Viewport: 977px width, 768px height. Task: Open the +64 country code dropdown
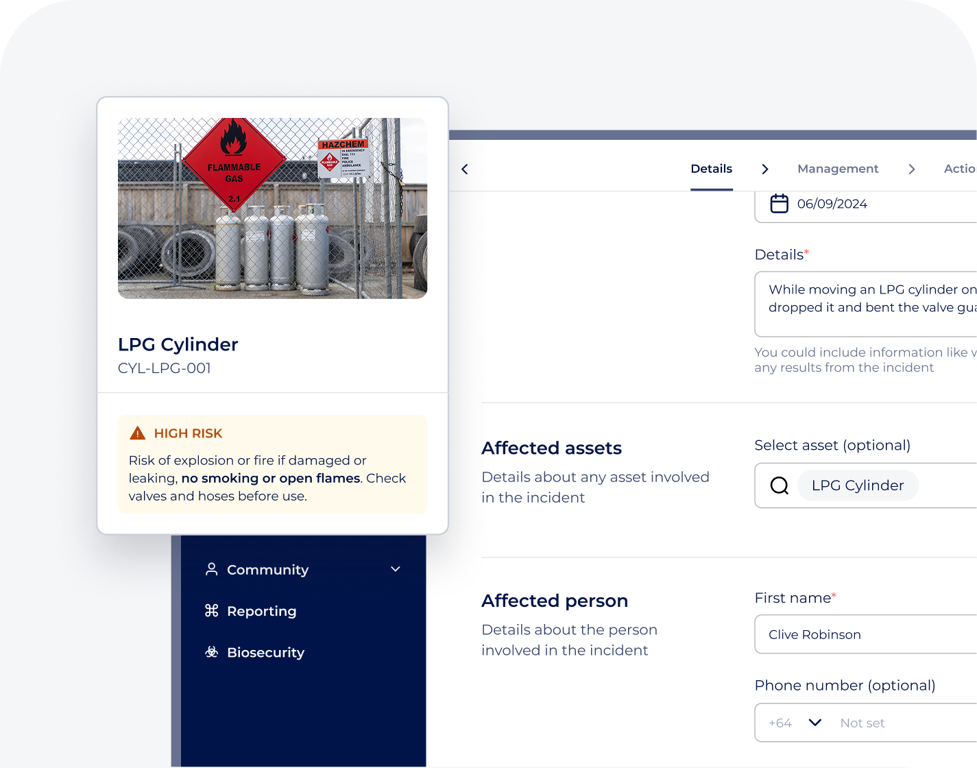click(795, 722)
